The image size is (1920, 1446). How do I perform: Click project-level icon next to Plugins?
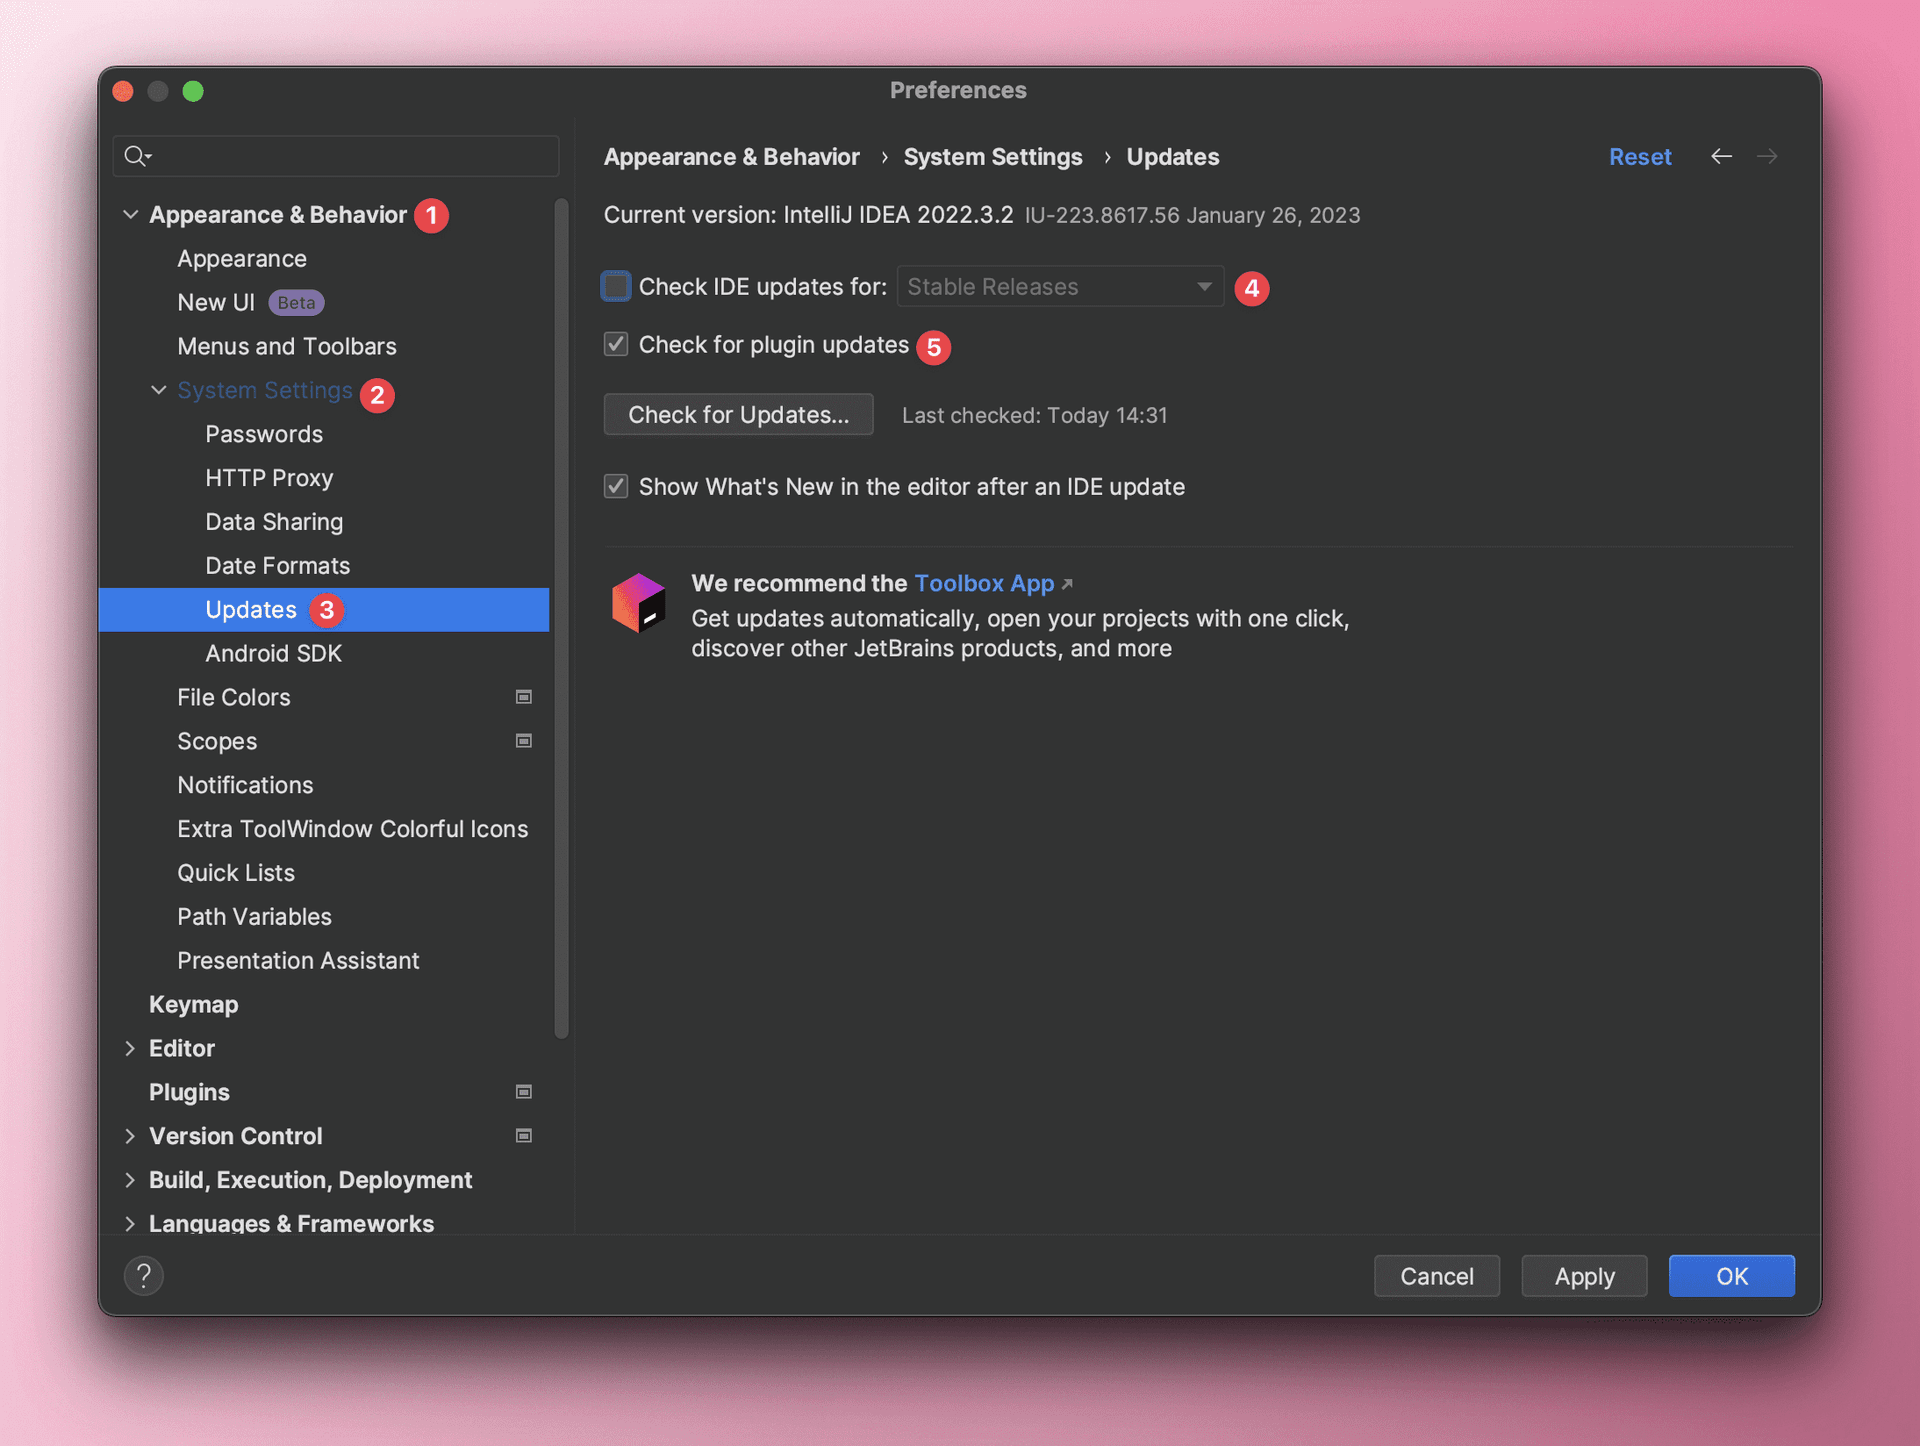[x=523, y=1092]
